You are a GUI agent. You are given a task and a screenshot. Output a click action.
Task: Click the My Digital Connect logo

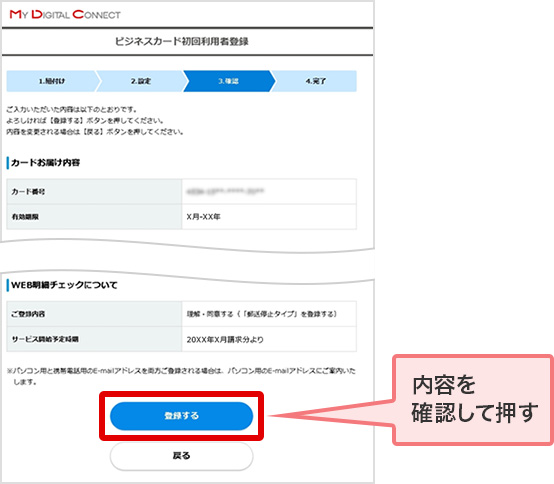click(x=65, y=14)
